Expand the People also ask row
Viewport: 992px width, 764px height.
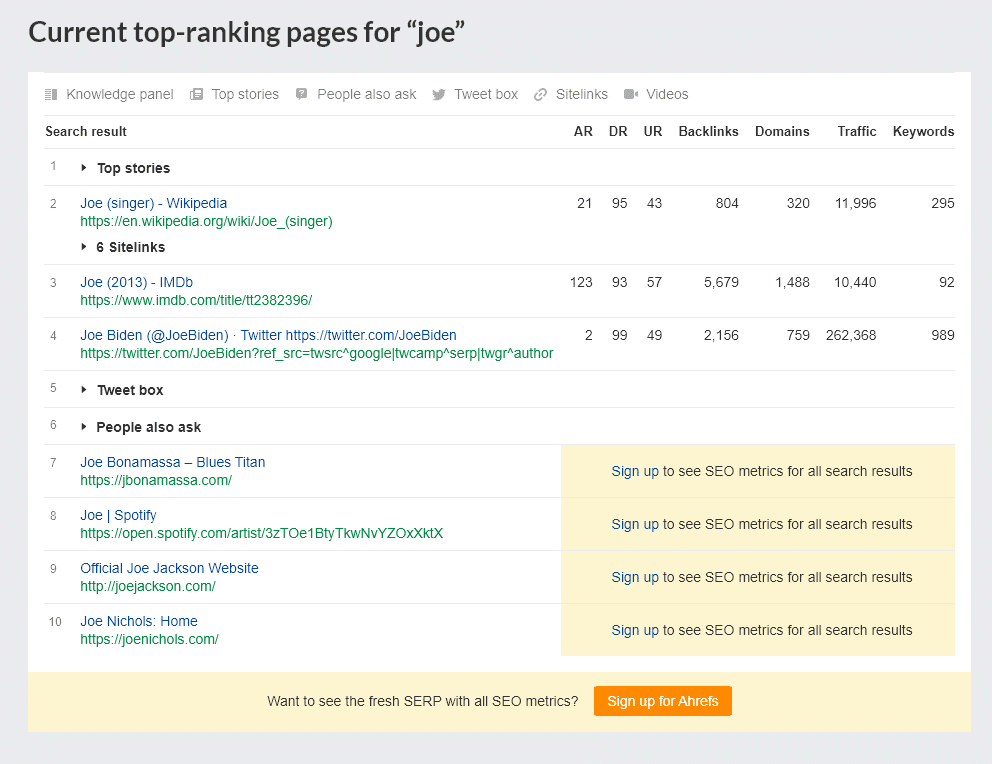(x=84, y=427)
